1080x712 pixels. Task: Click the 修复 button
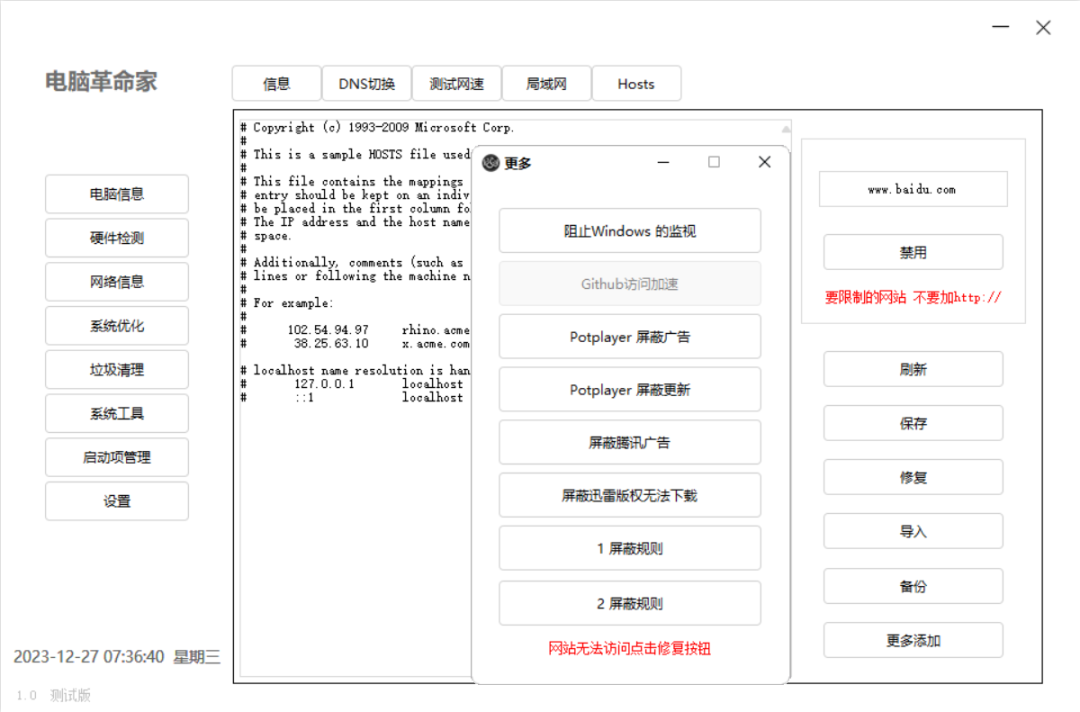(913, 477)
